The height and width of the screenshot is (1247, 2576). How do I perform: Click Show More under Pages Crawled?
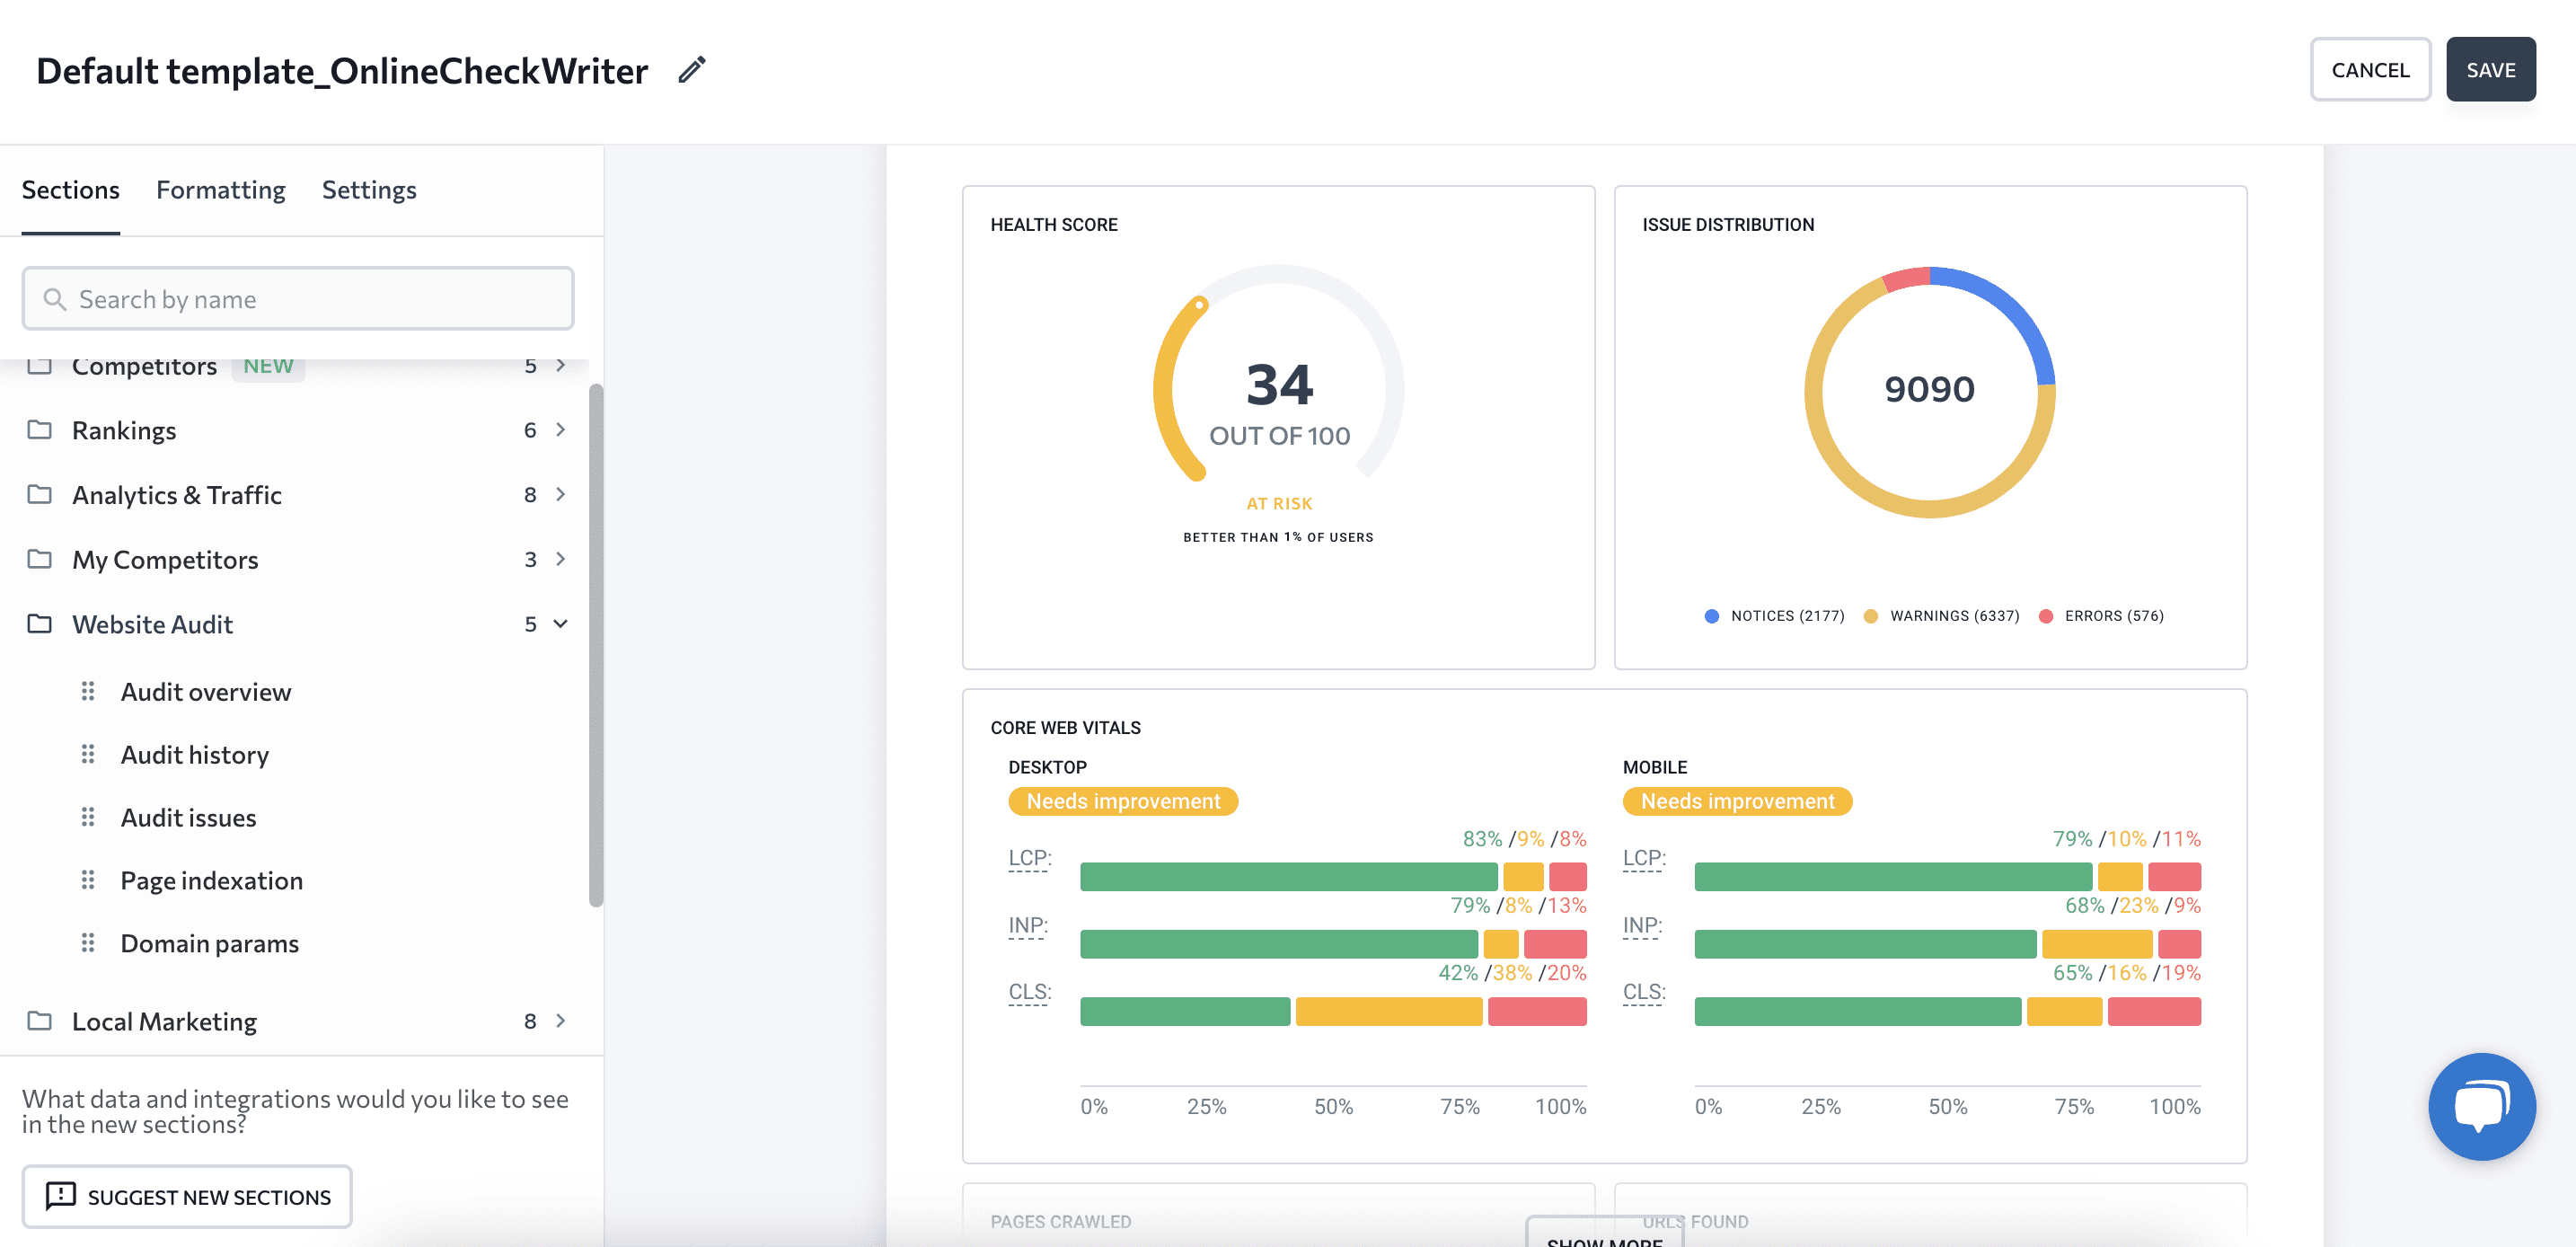click(1603, 1240)
